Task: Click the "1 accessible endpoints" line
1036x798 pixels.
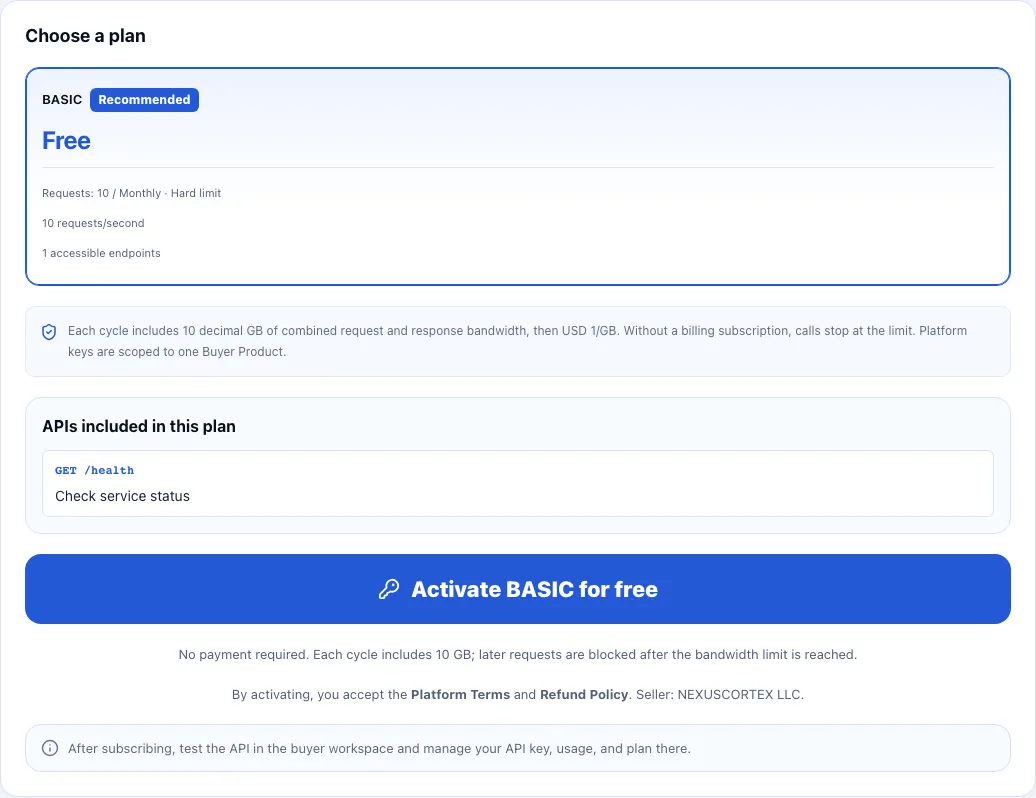Action: coord(101,253)
